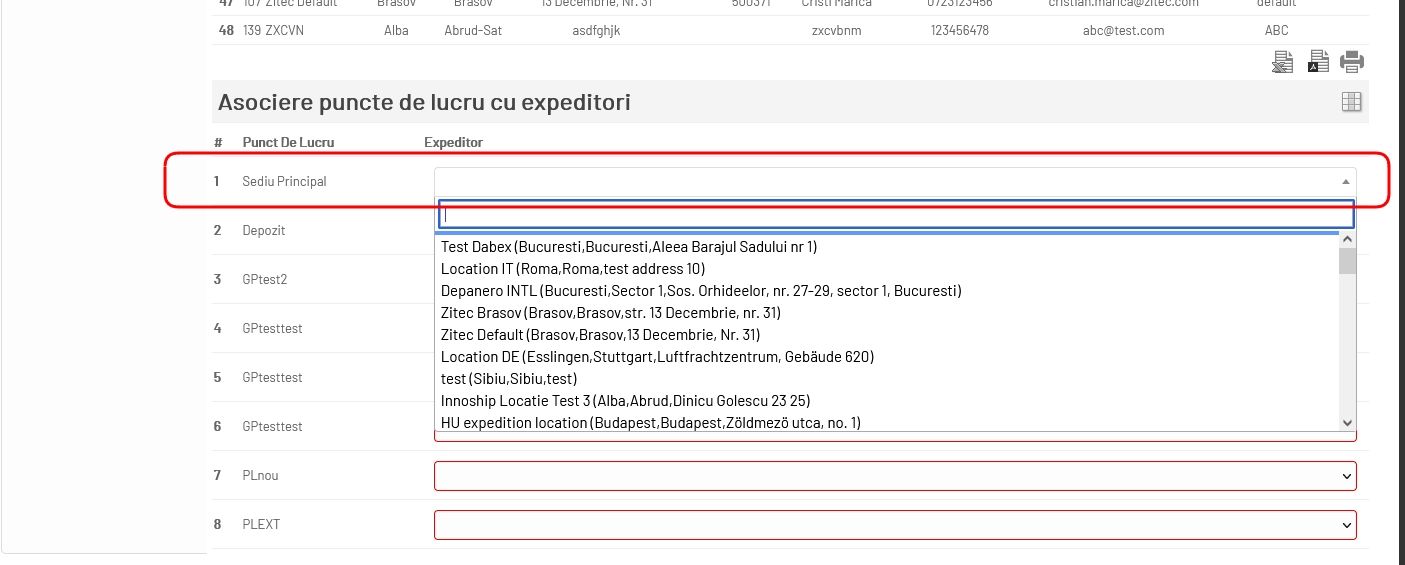The width and height of the screenshot is (1405, 565).
Task: Select Location DE Esslingen option
Action: tap(657, 357)
